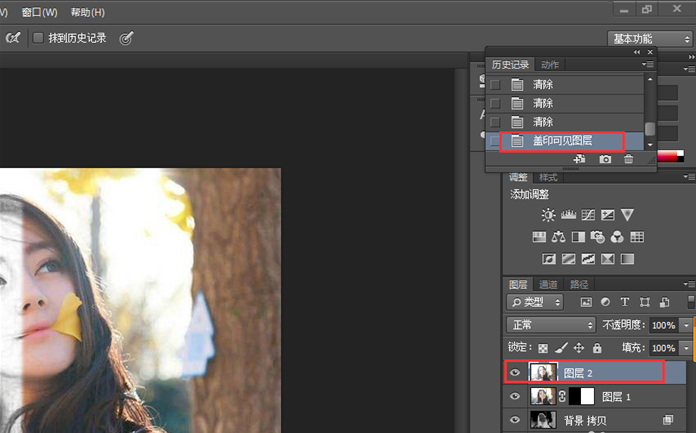Screen dimensions: 696x433
Task: Create new document from current state icon
Action: click(x=579, y=159)
